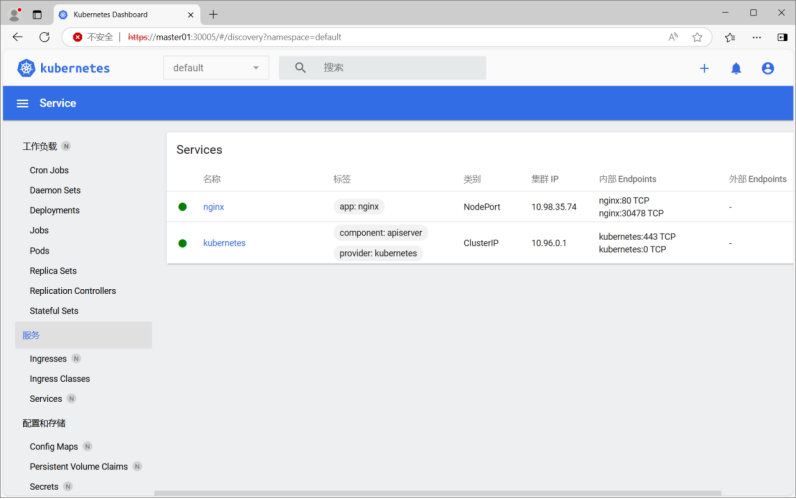Open a new browser tab

tap(213, 14)
